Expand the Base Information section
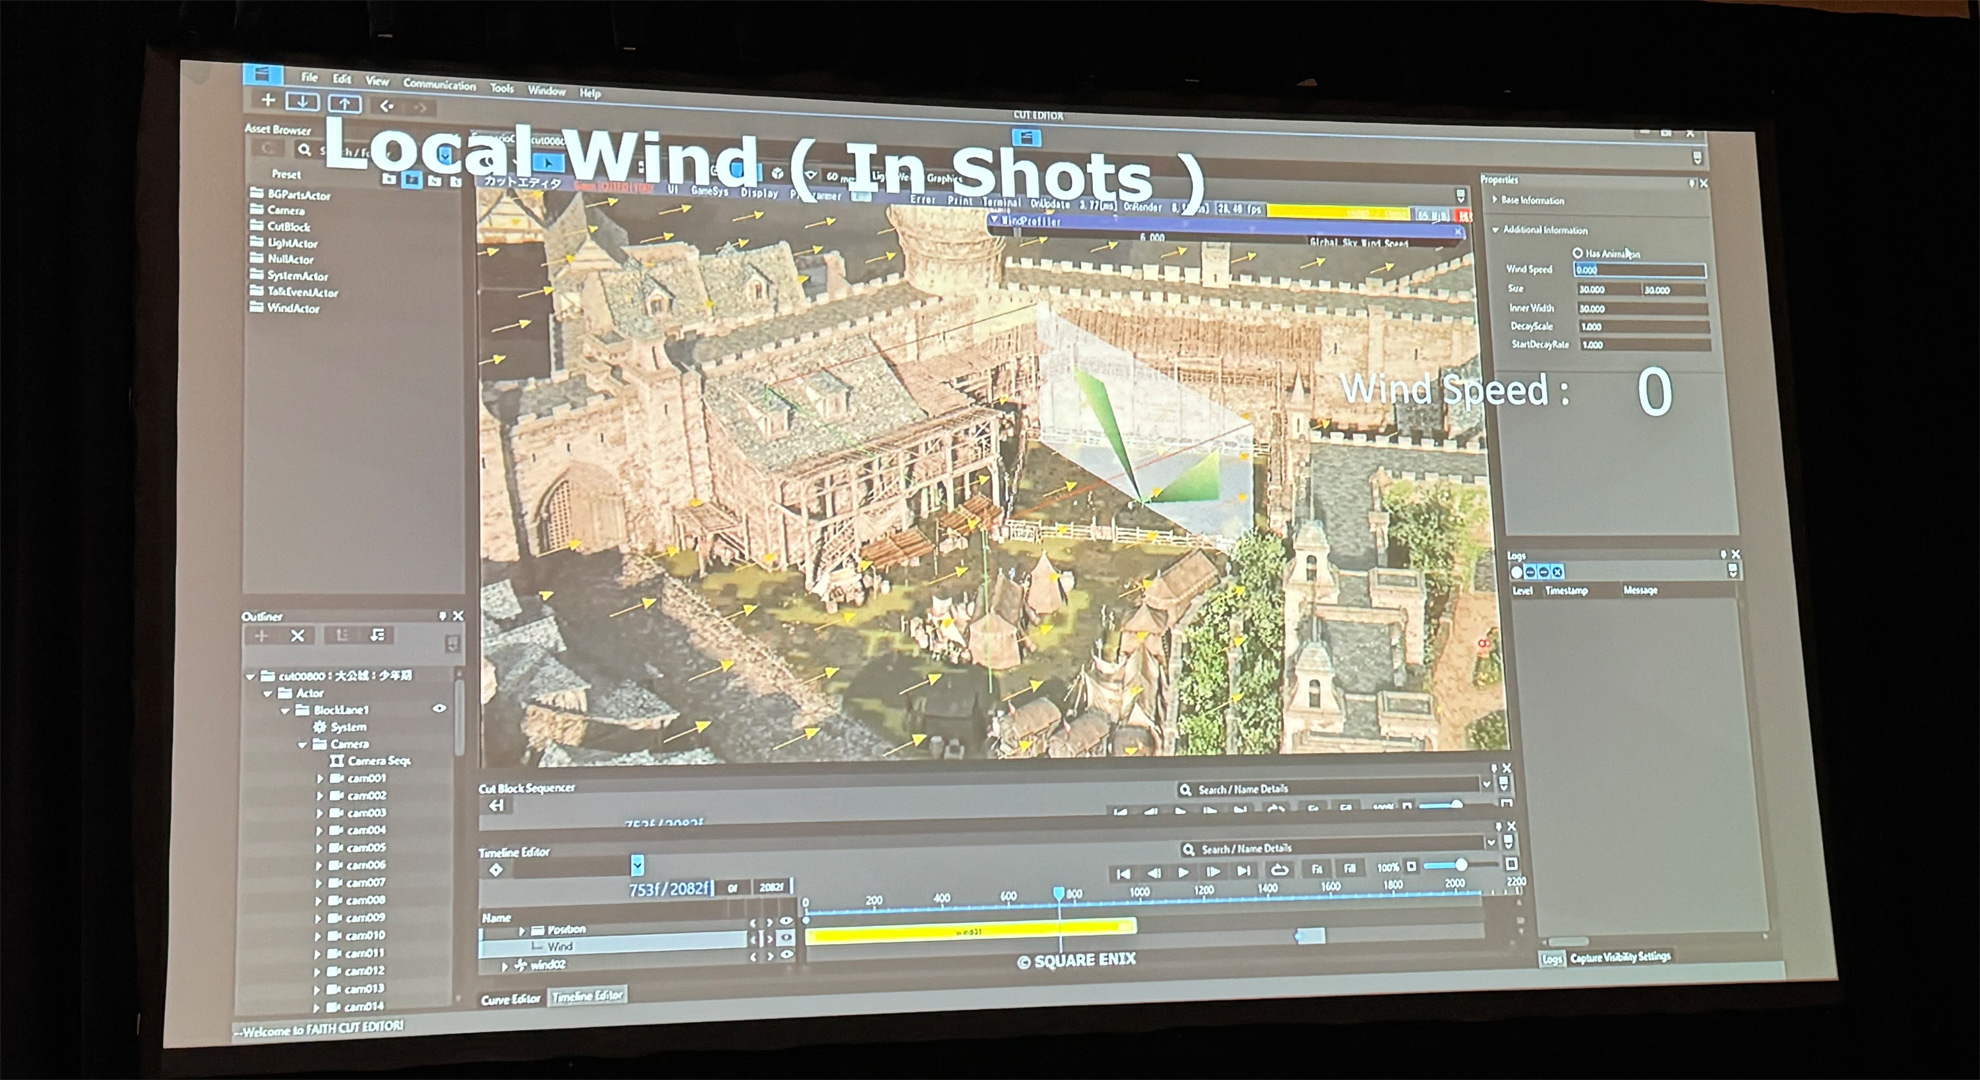The image size is (1980, 1080). click(1495, 200)
